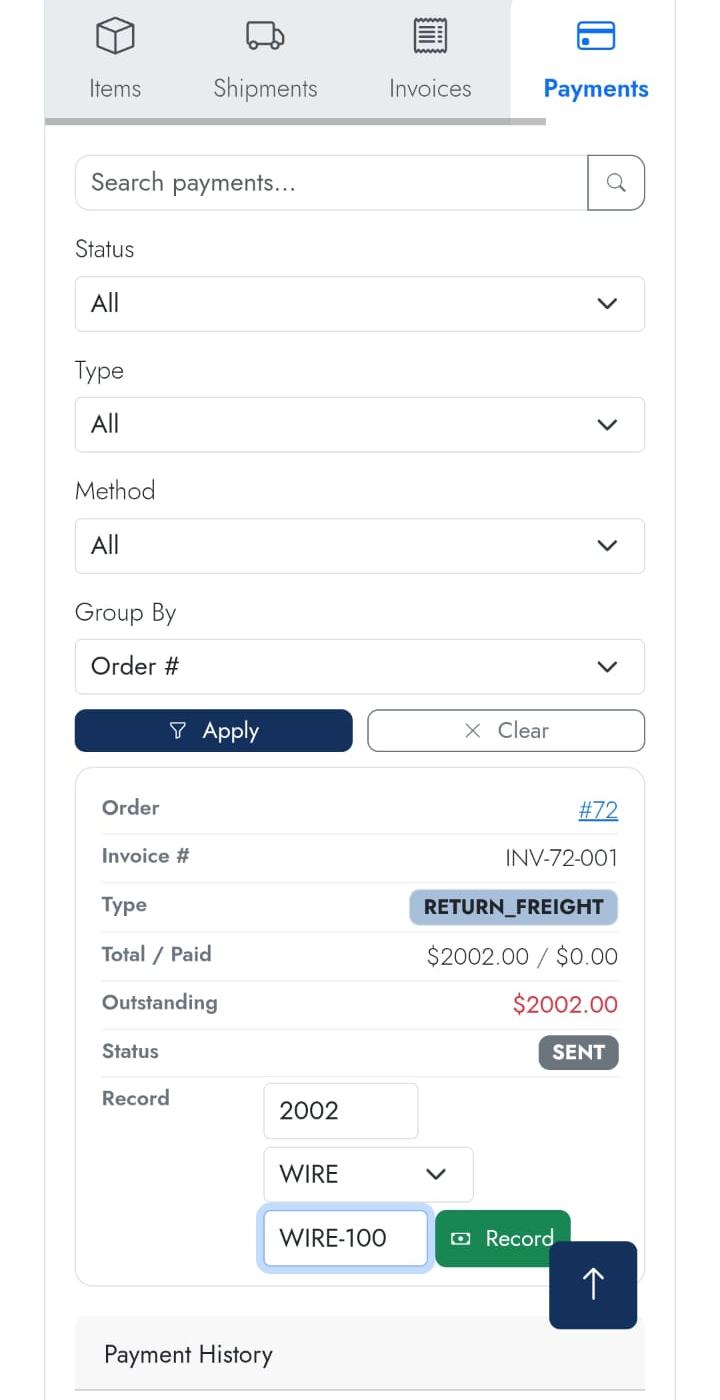The width and height of the screenshot is (720, 1400).
Task: Open the Method filter dropdown
Action: tap(360, 545)
